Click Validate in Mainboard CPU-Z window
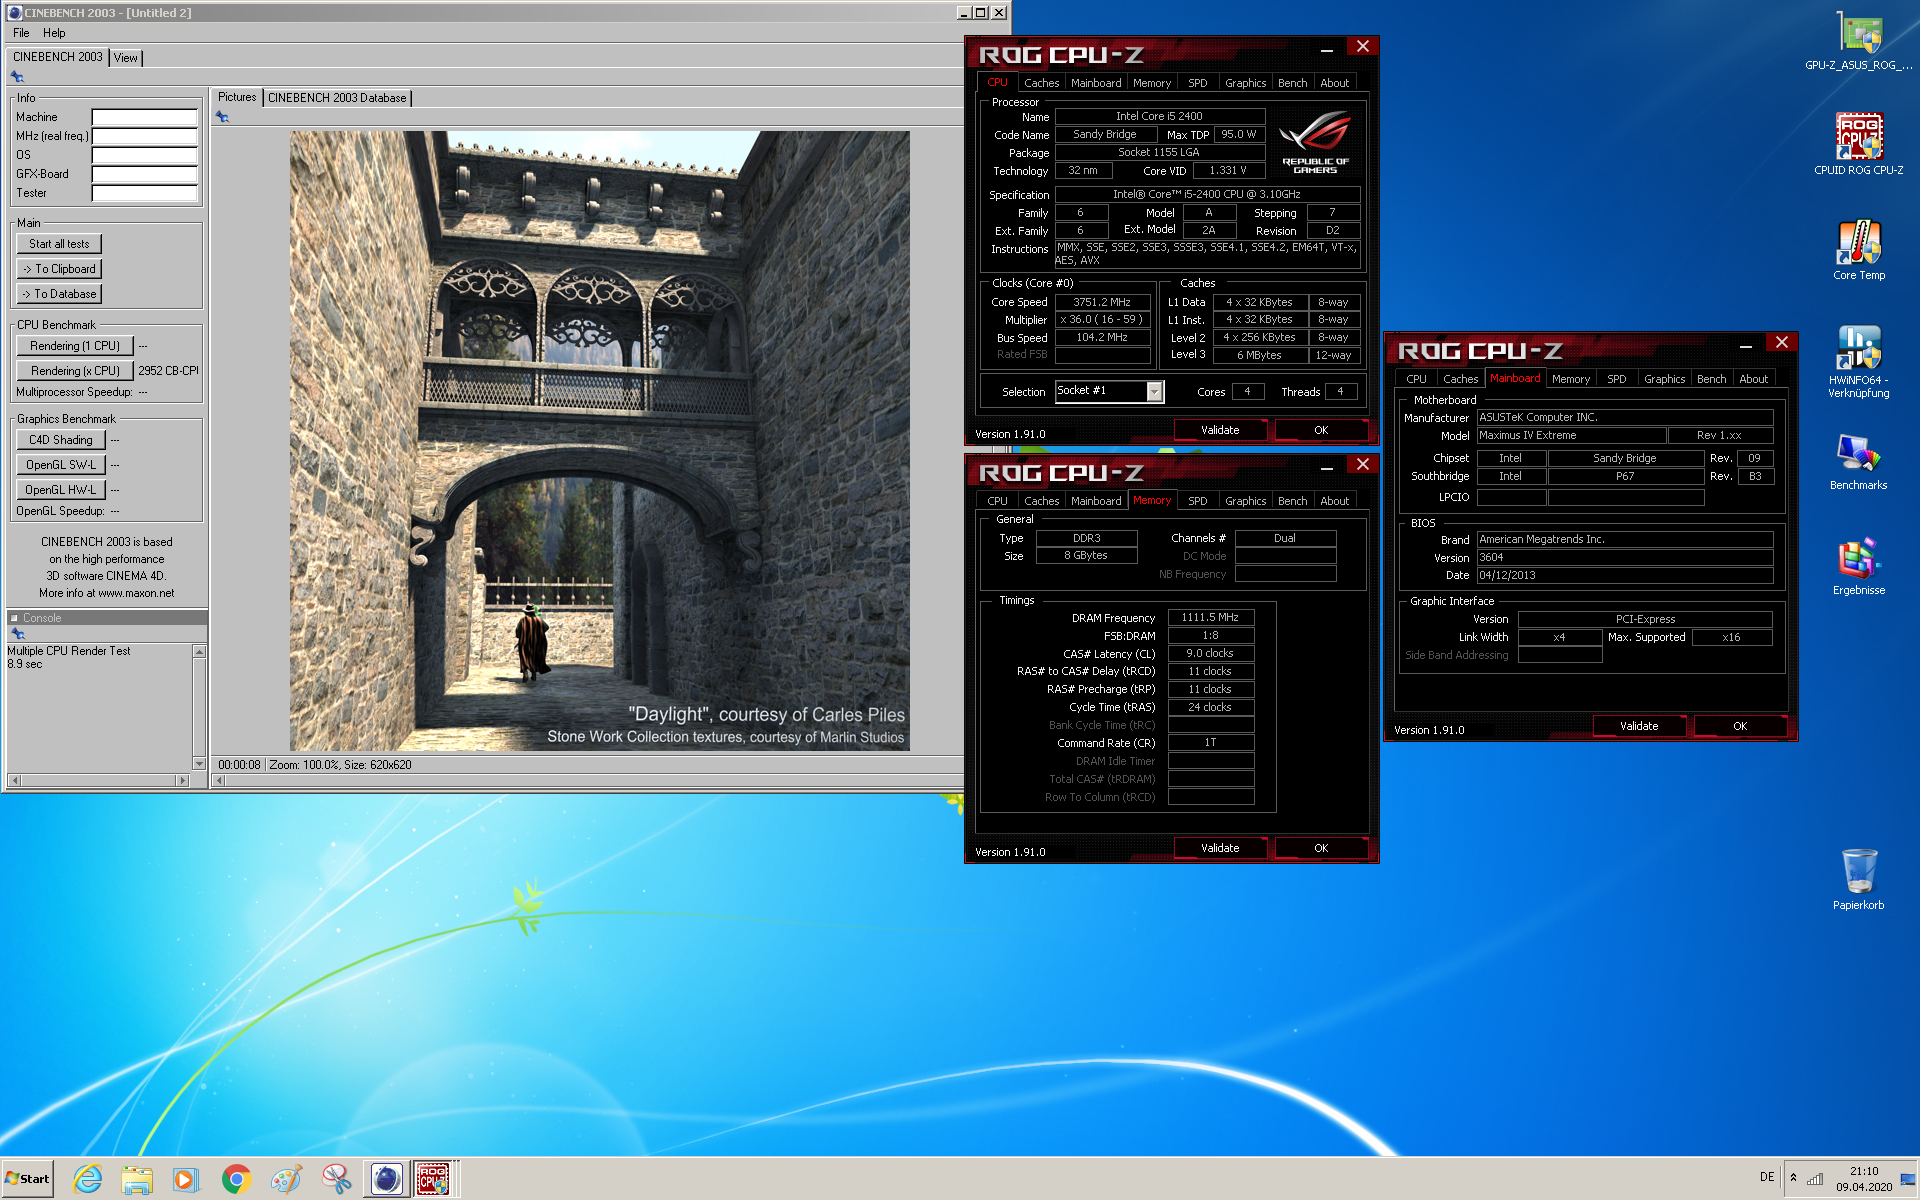 1639,726
